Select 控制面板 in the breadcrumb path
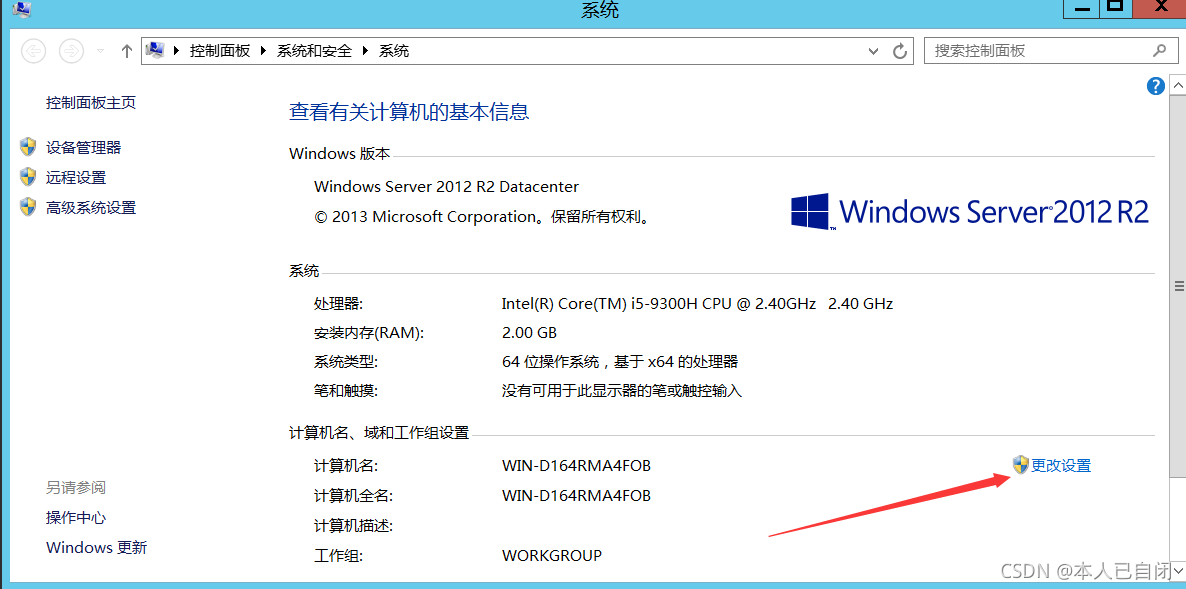The image size is (1186, 589). point(219,51)
